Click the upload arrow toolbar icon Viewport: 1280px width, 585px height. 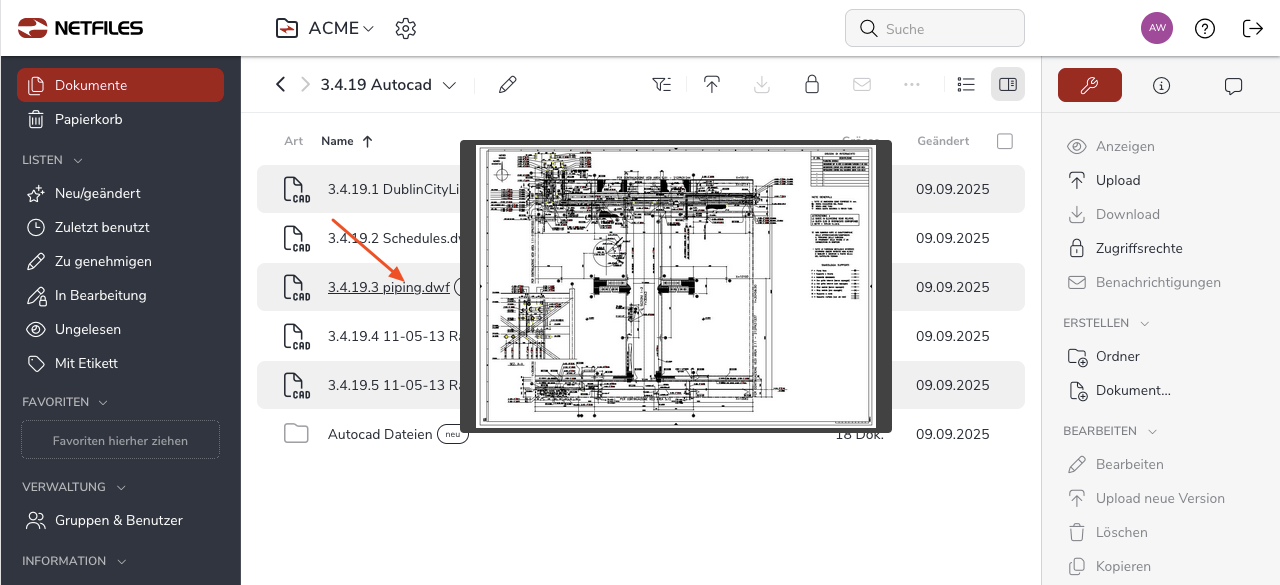[x=712, y=85]
